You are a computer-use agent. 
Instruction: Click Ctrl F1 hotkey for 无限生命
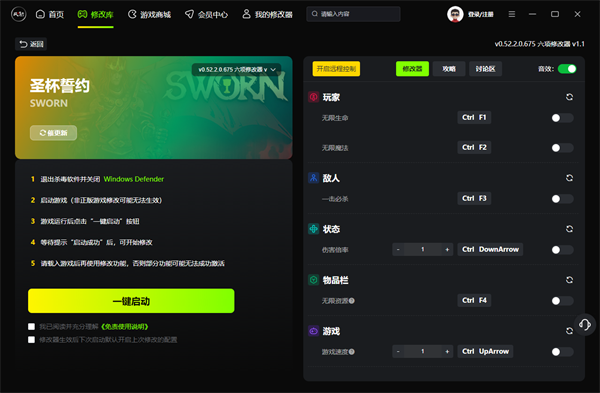point(474,117)
